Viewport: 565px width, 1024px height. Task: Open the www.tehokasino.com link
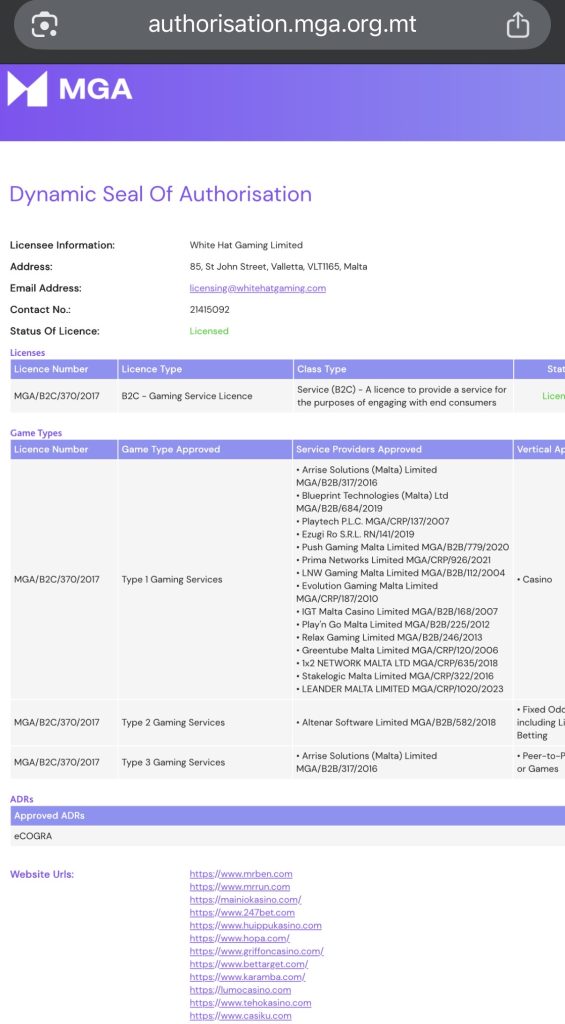tap(250, 1002)
